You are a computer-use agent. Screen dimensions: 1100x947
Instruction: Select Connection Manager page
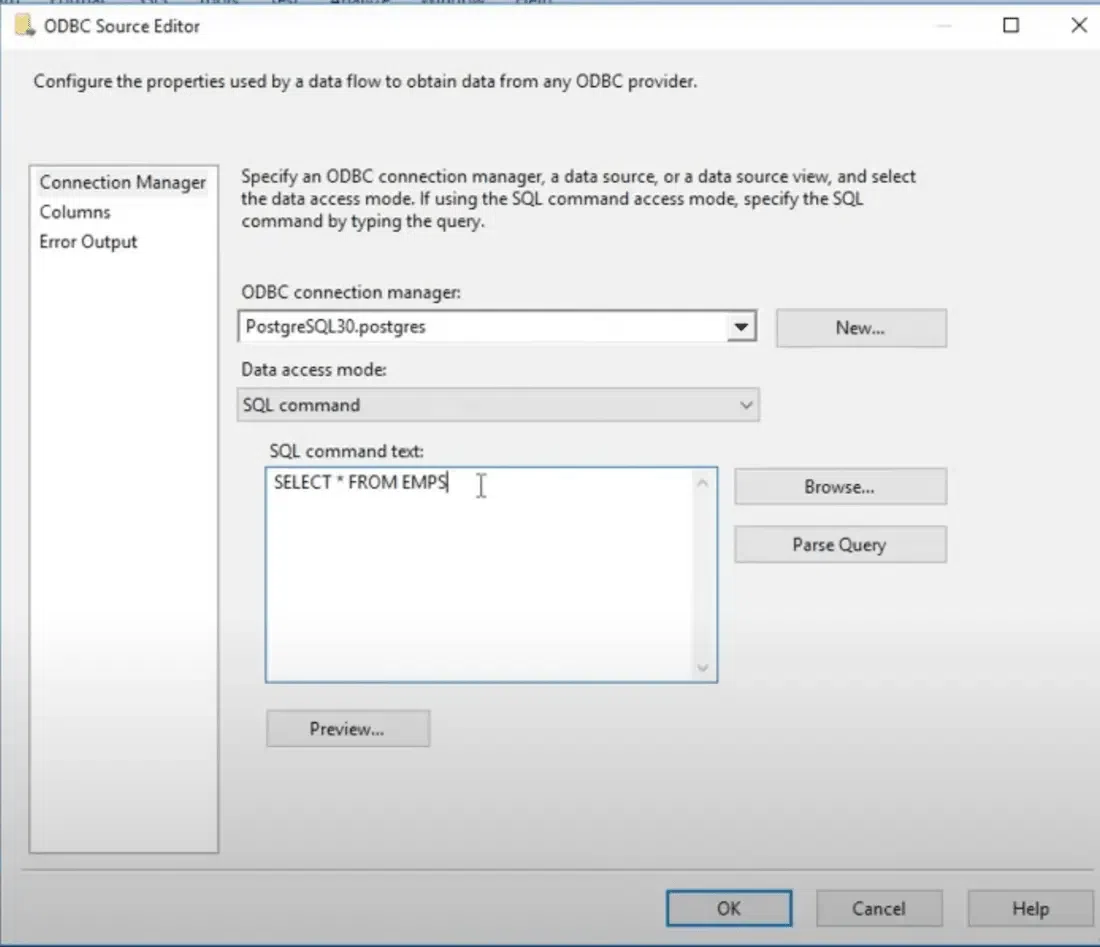[123, 182]
